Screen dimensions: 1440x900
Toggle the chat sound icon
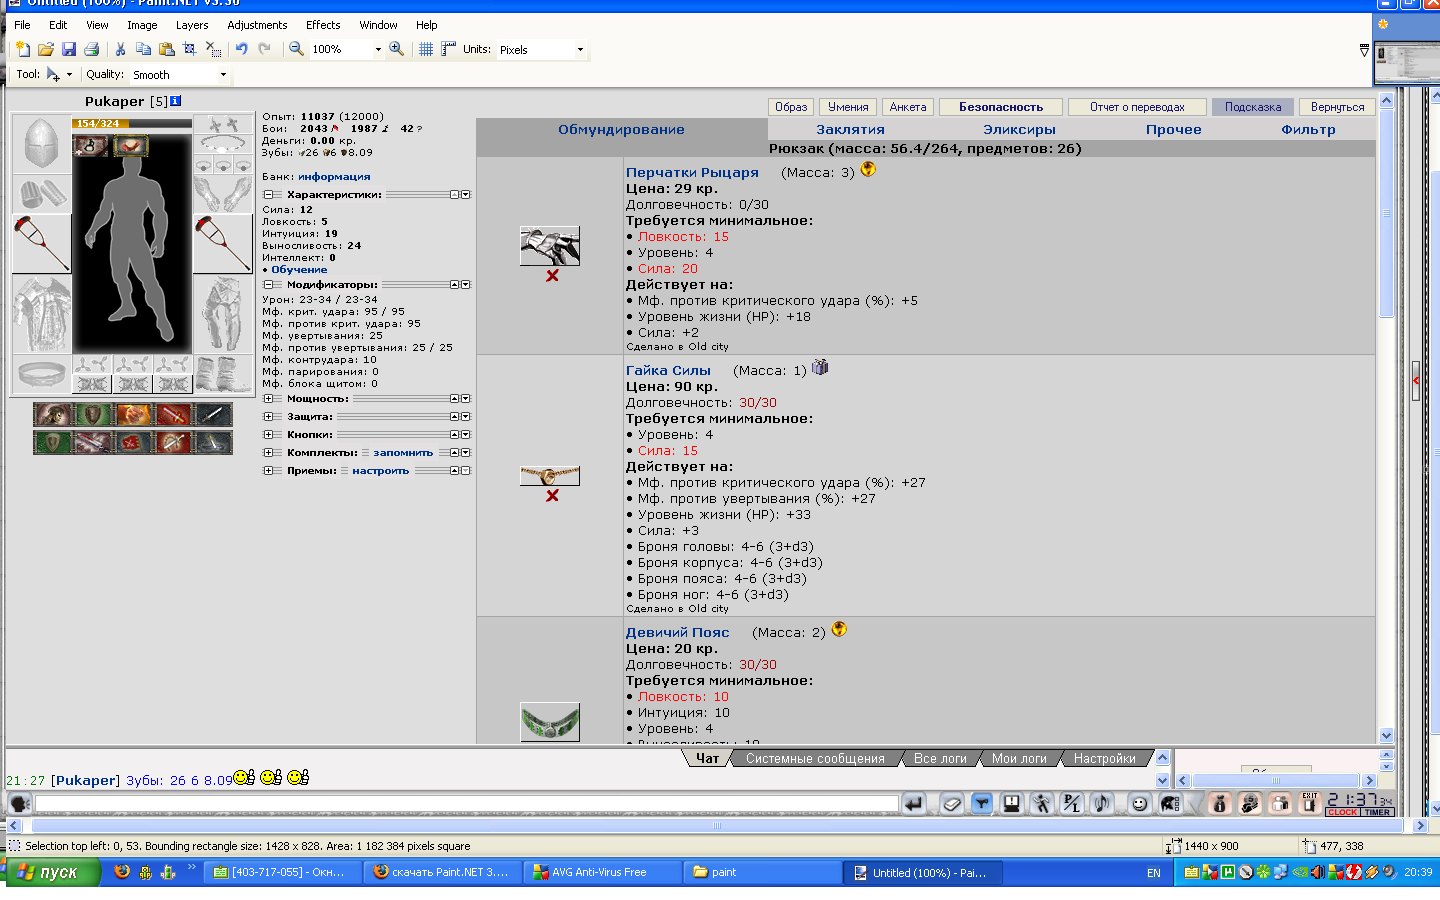point(1102,803)
